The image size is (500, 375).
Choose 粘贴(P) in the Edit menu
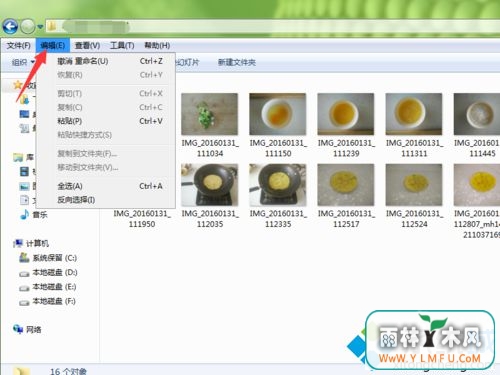tap(106, 121)
